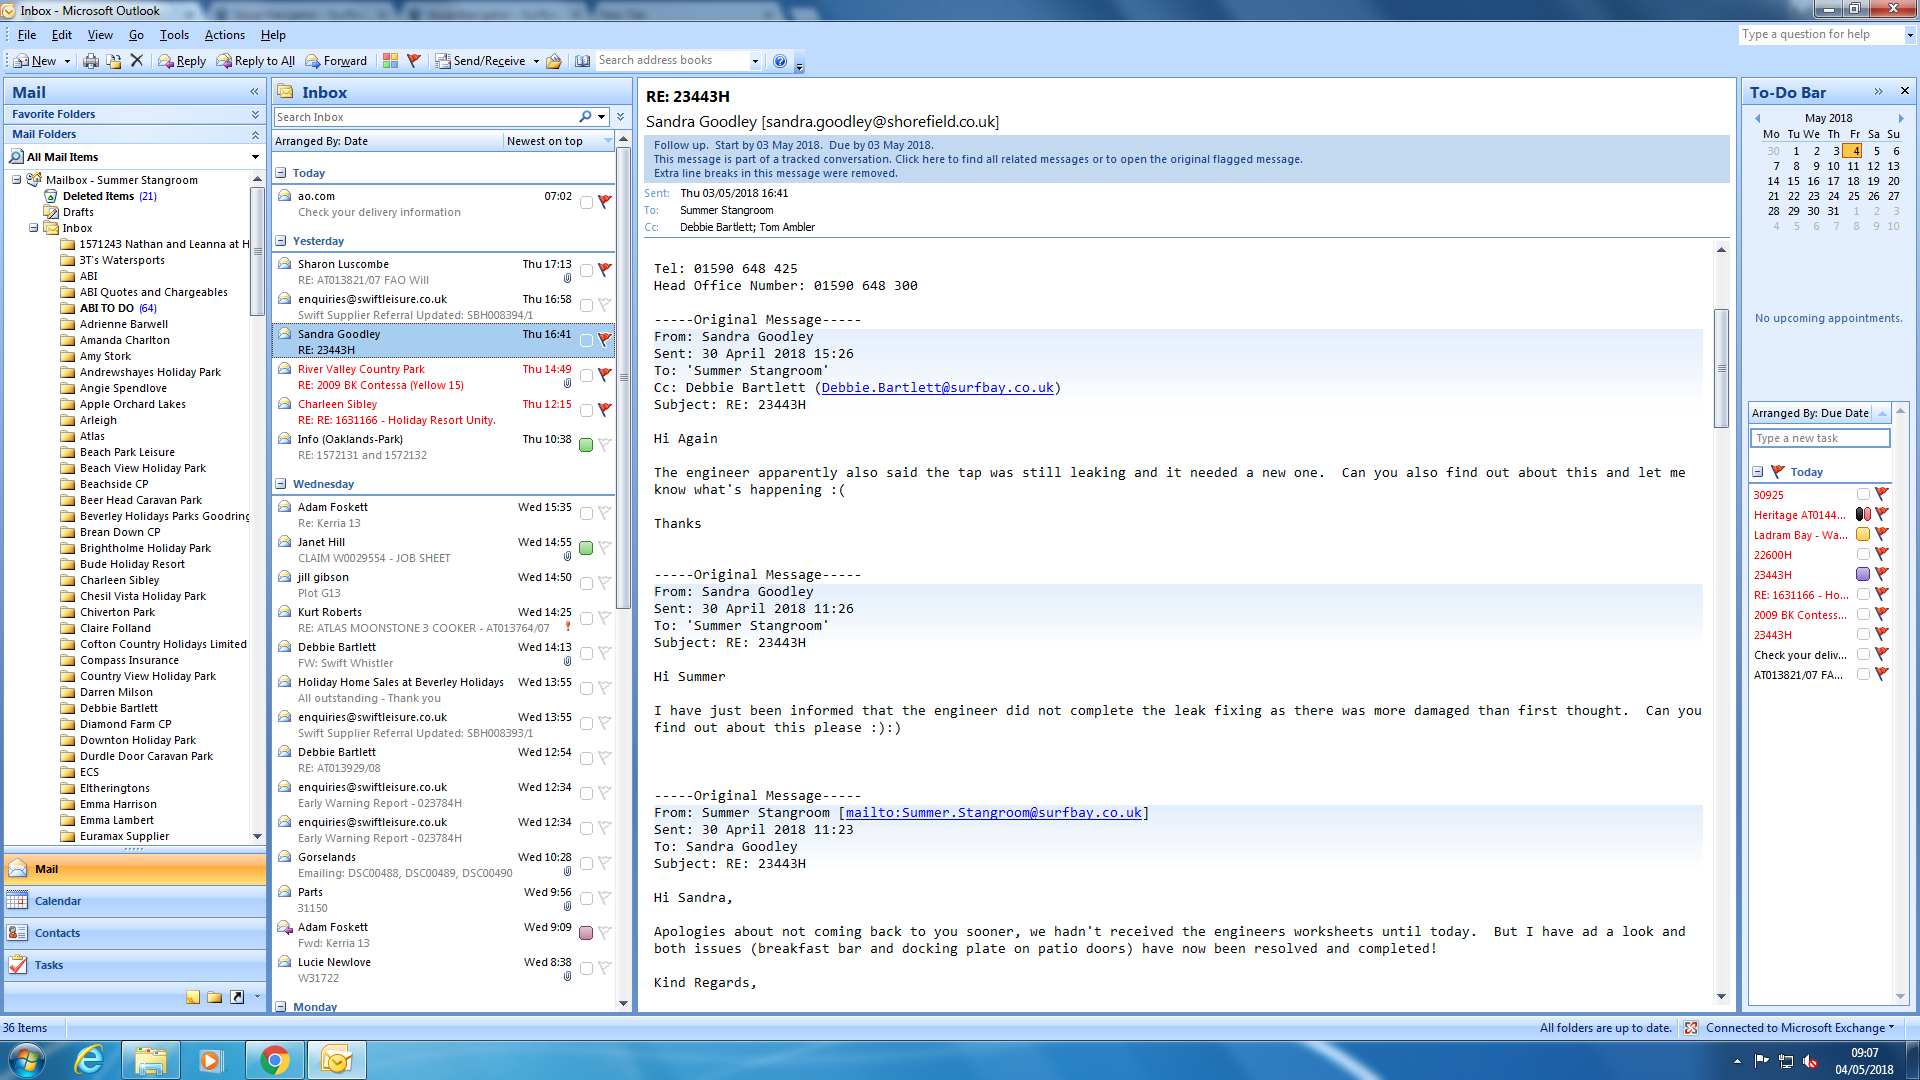This screenshot has width=1920, height=1080.
Task: Open the All Mail Items dropdown
Action: [x=255, y=157]
